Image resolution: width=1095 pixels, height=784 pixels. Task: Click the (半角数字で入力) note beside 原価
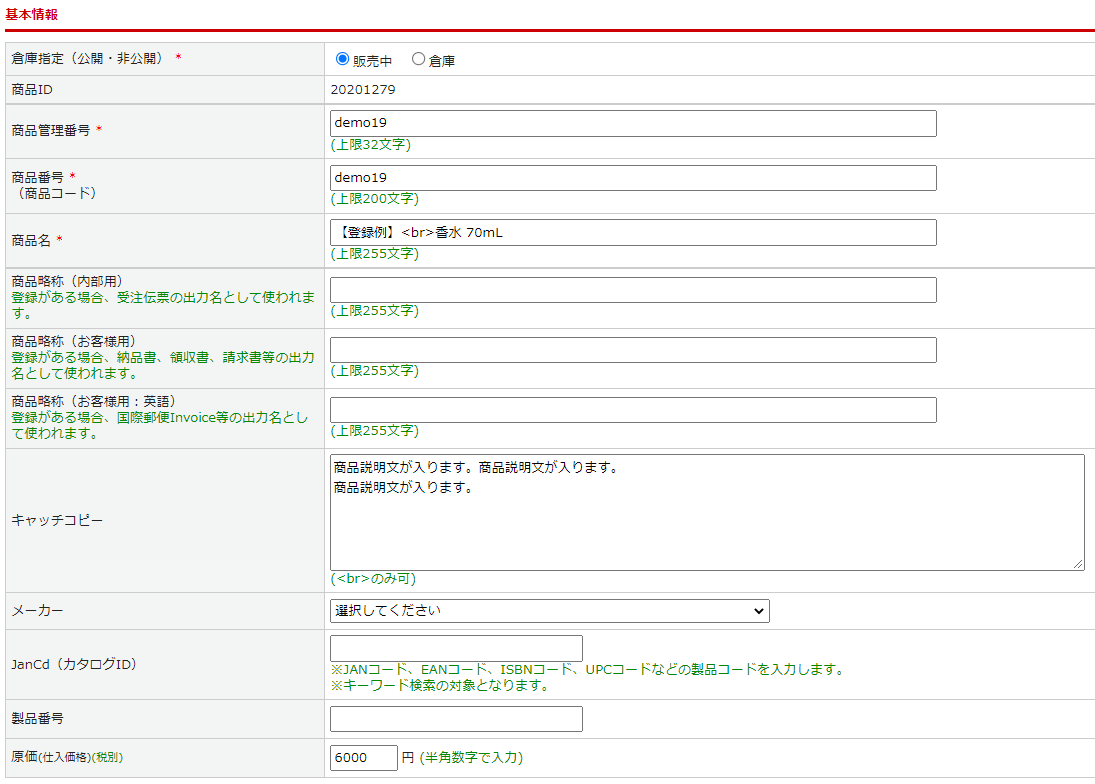(470, 758)
